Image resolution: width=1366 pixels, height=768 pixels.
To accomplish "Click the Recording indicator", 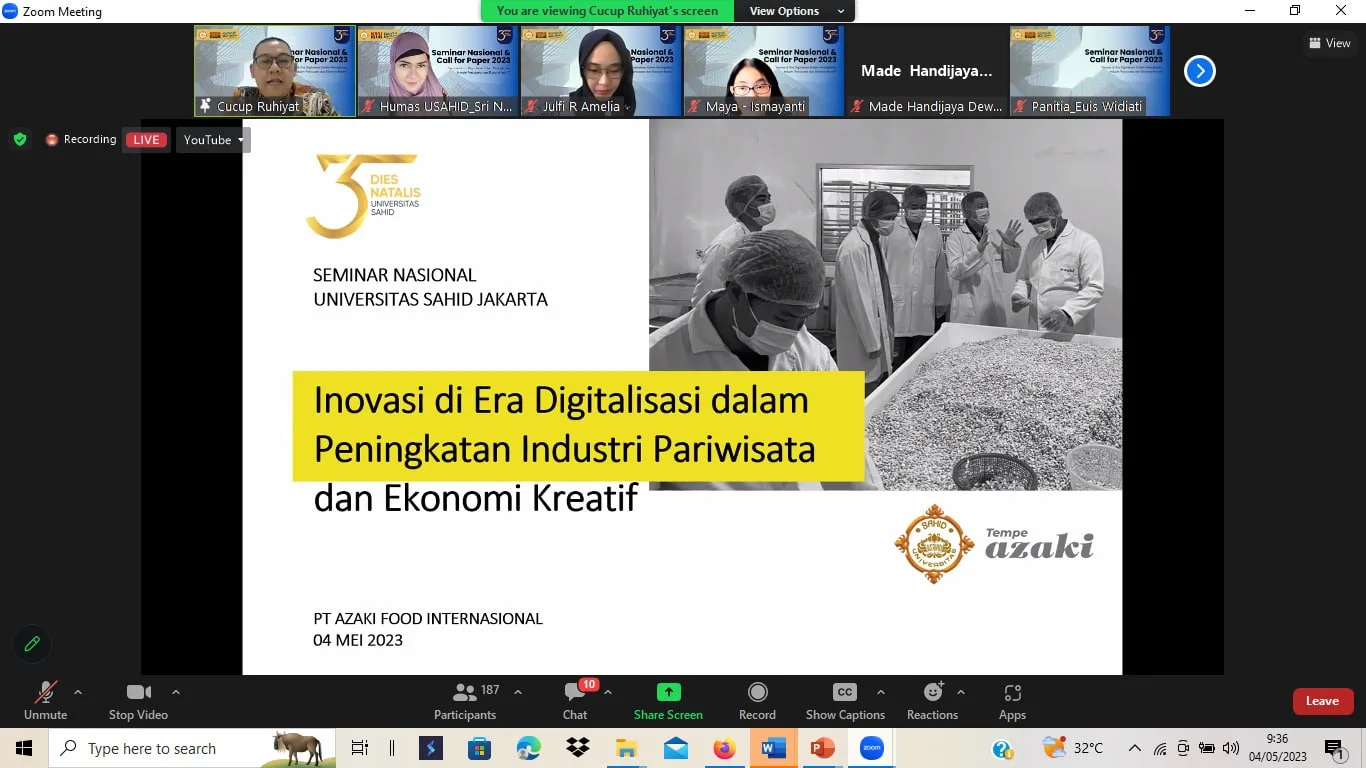I will 81,139.
